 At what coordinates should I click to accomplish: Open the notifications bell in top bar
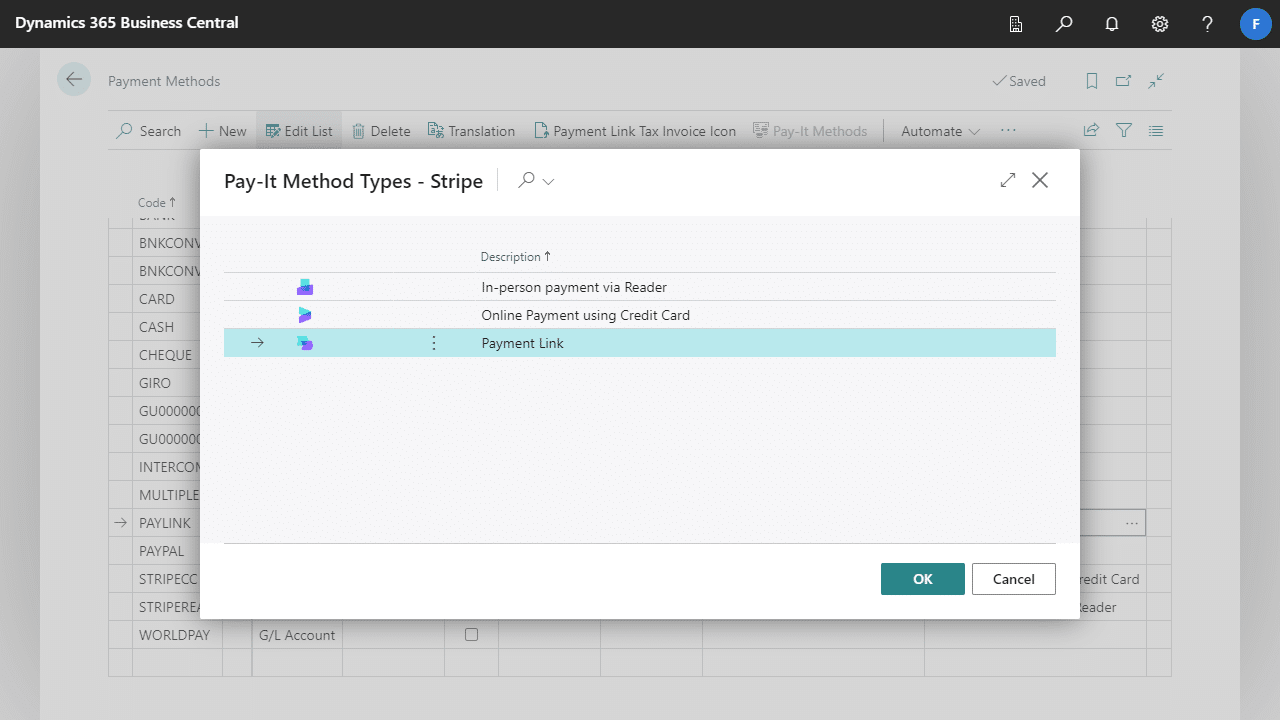1112,23
